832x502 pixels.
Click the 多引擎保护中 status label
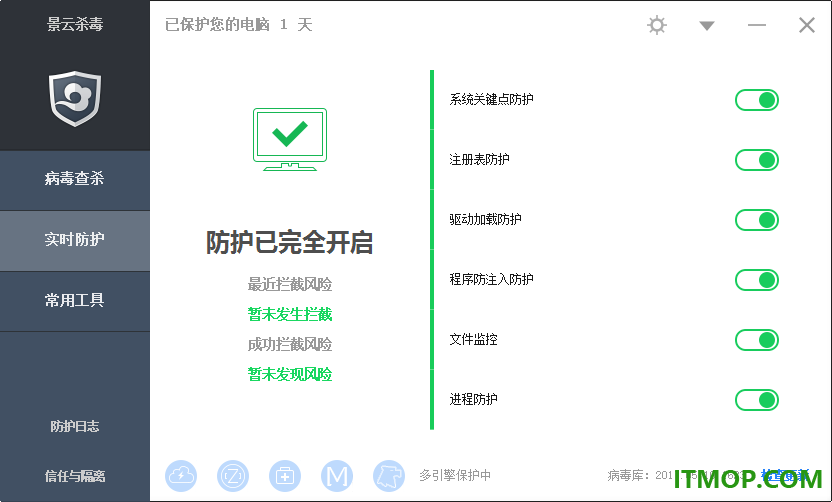pos(455,475)
